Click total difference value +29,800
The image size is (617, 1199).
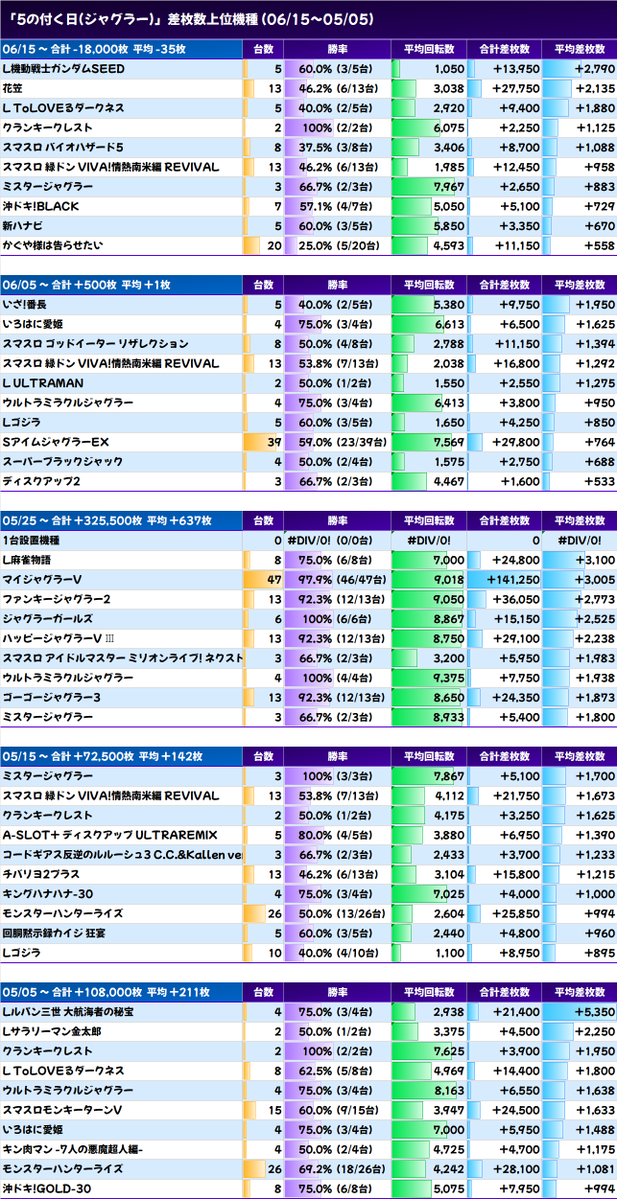pyautogui.click(x=503, y=442)
